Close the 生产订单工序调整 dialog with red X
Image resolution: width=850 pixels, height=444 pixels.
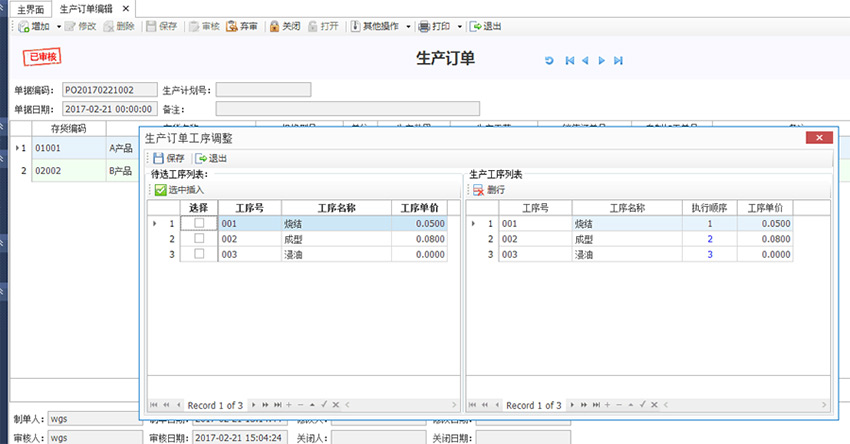[820, 138]
